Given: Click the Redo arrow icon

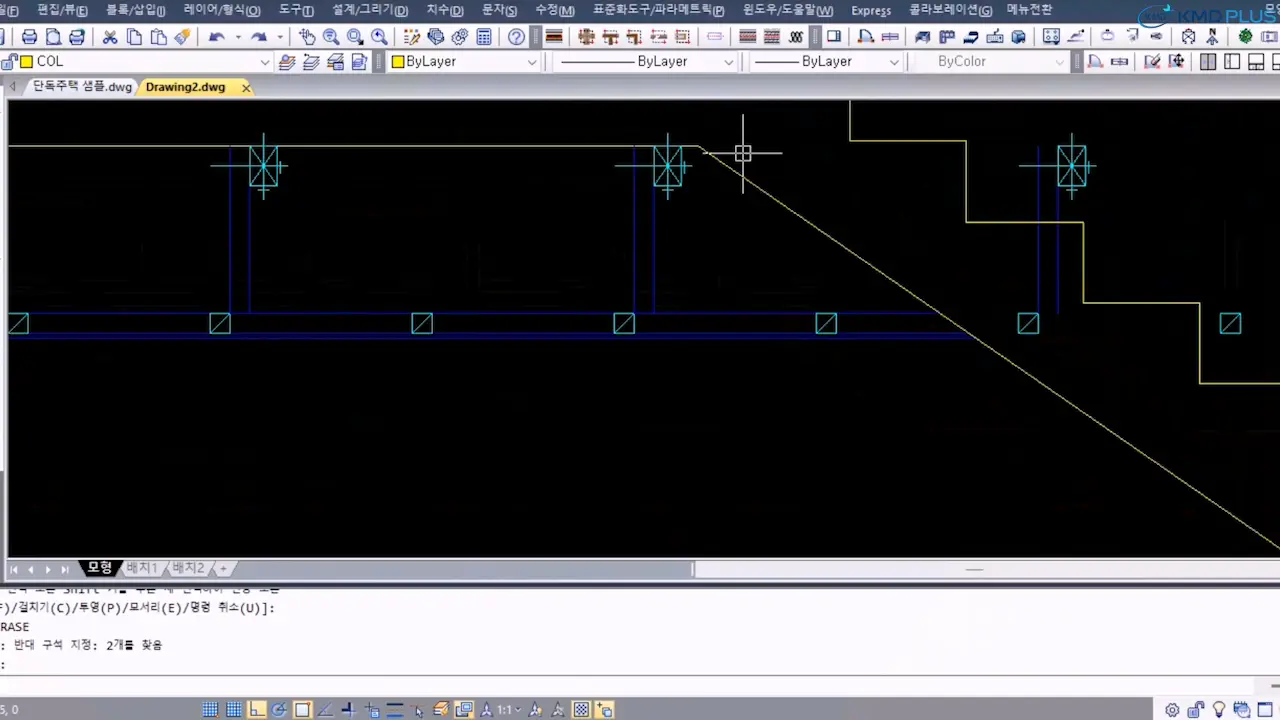Looking at the screenshot, I should (259, 37).
